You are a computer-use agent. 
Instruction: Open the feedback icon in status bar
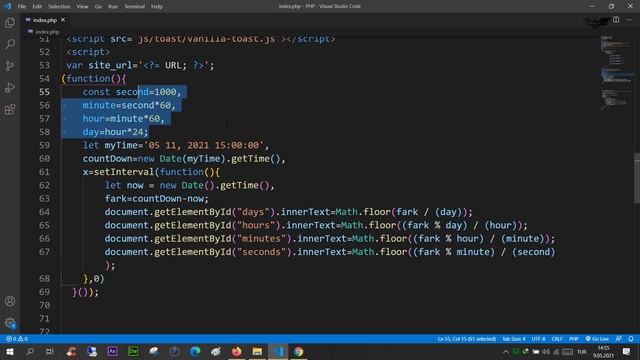pos(619,339)
